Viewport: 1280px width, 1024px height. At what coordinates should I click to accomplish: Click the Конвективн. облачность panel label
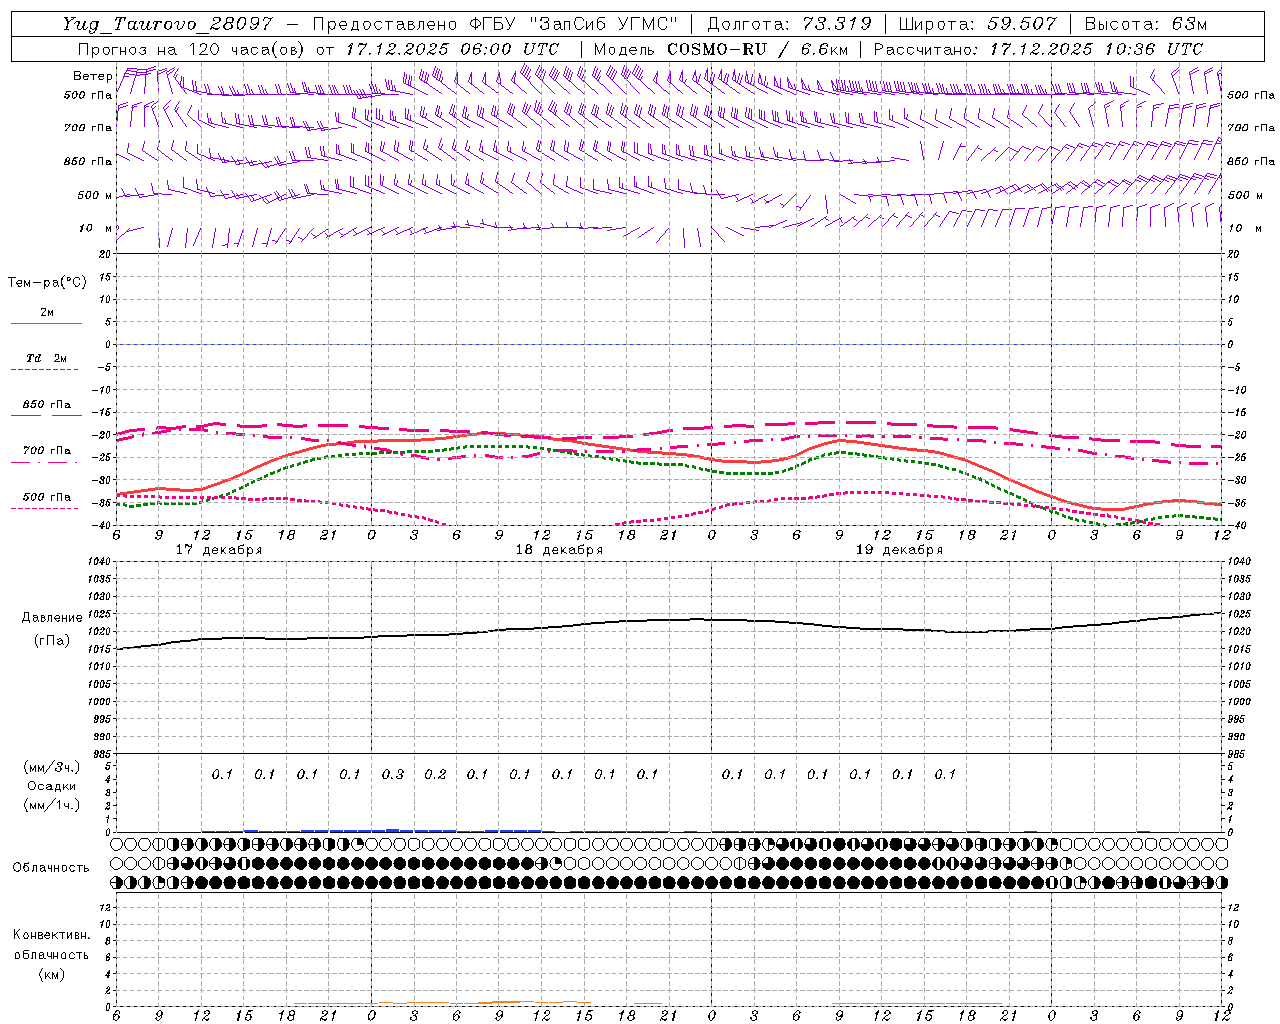coord(51,945)
